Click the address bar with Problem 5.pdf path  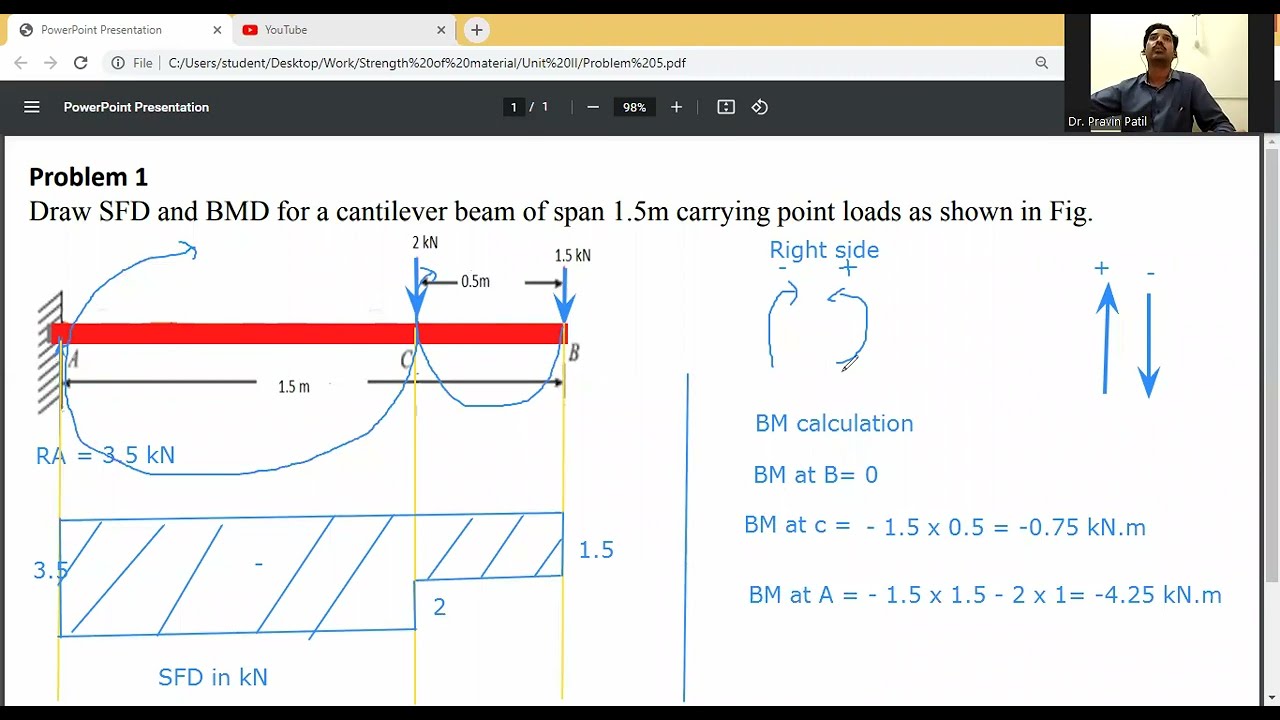(427, 63)
